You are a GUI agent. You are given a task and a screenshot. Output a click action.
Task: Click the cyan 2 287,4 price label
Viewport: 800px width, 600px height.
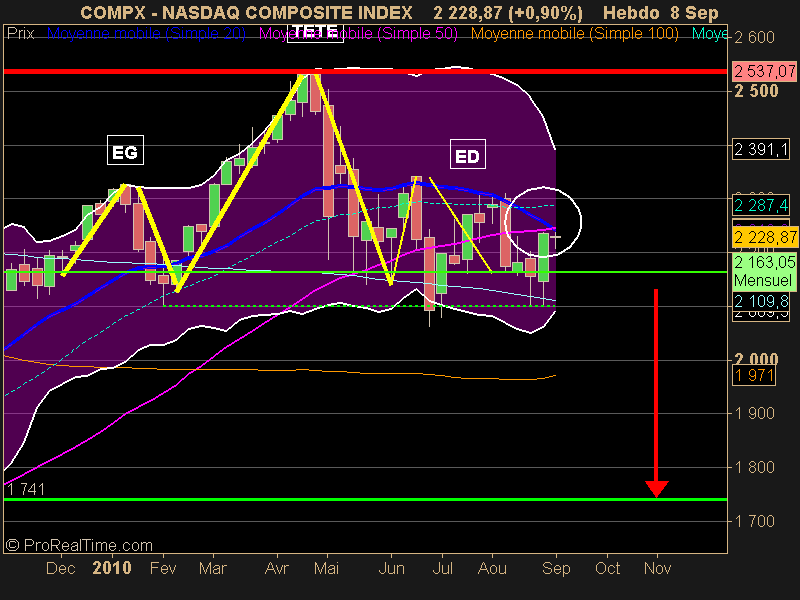tap(761, 206)
